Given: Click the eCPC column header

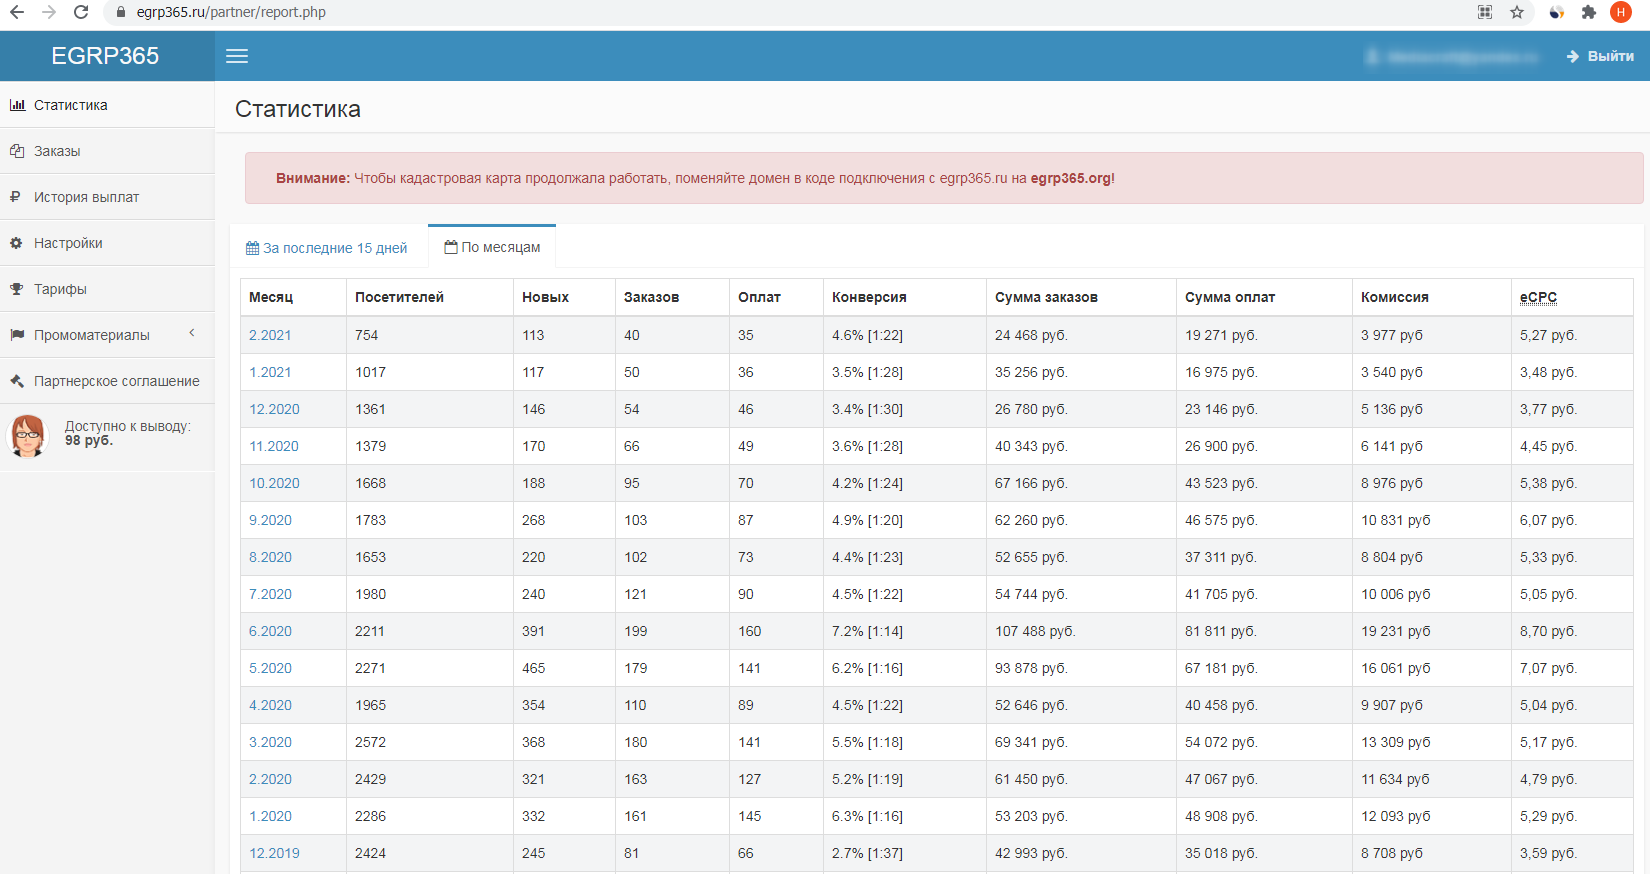Looking at the screenshot, I should tap(1538, 297).
